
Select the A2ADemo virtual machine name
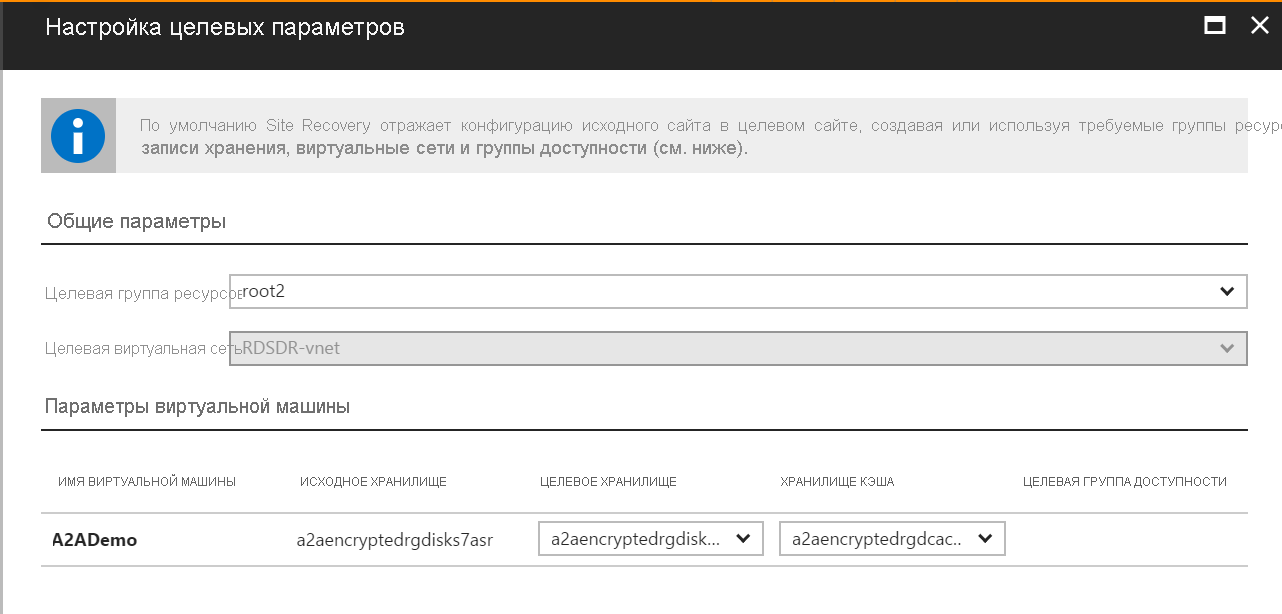(94, 540)
